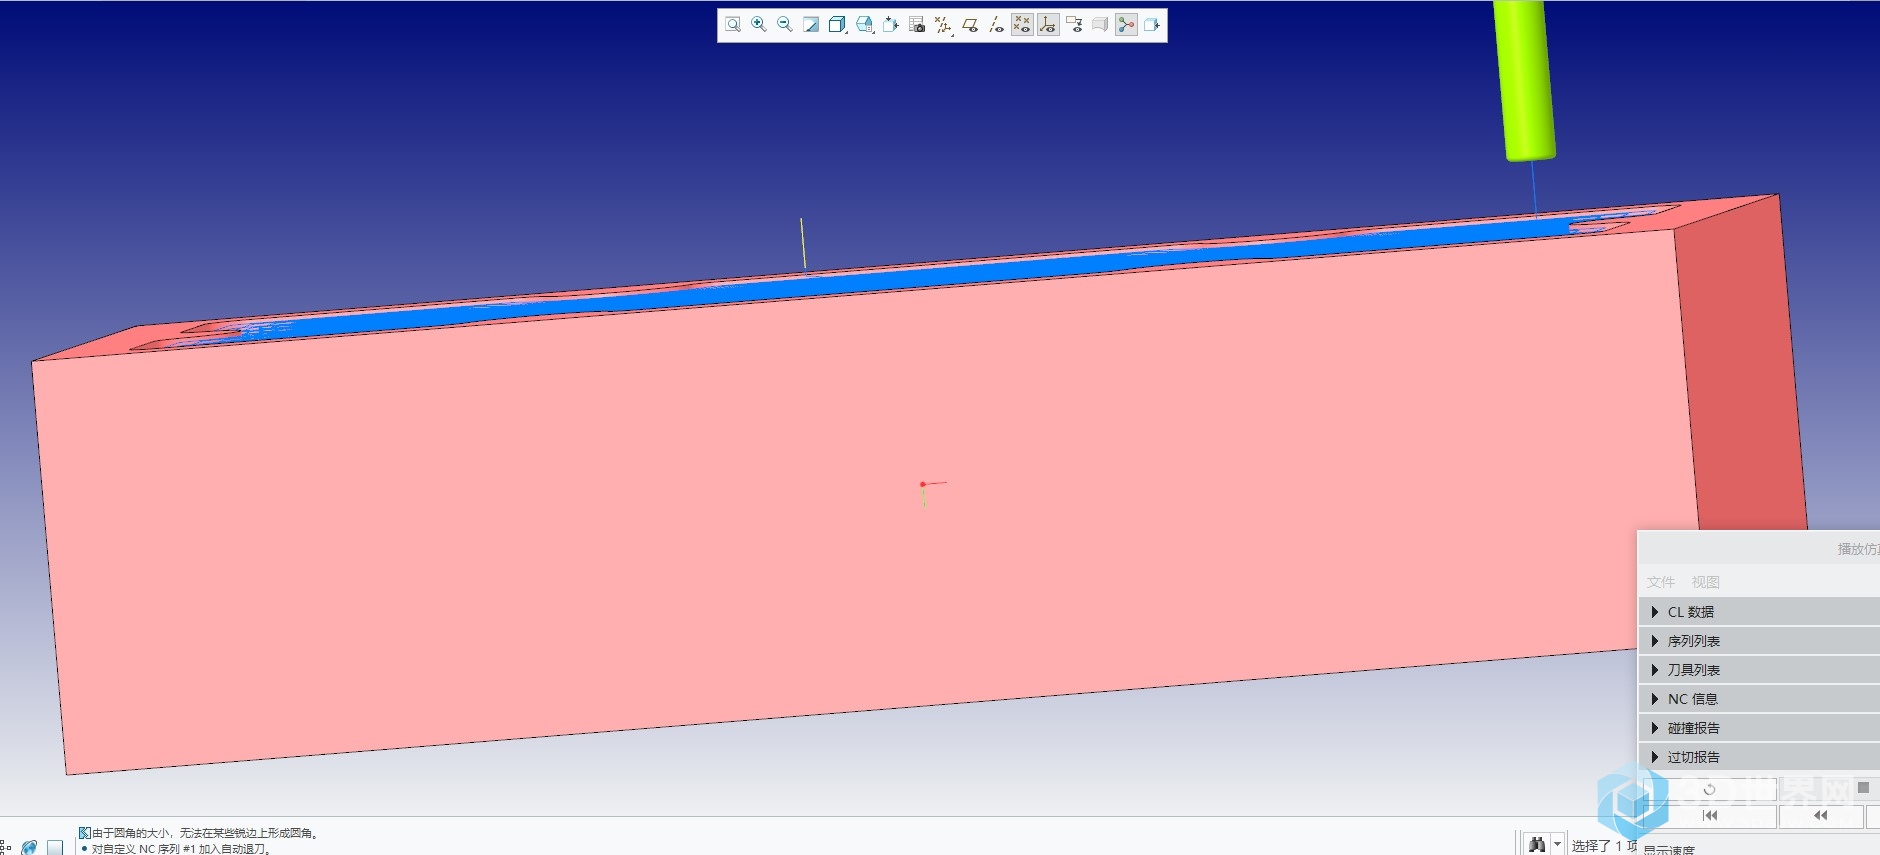The image size is (1880, 855).
Task: Toggle point display eye icon
Action: coord(1022,25)
